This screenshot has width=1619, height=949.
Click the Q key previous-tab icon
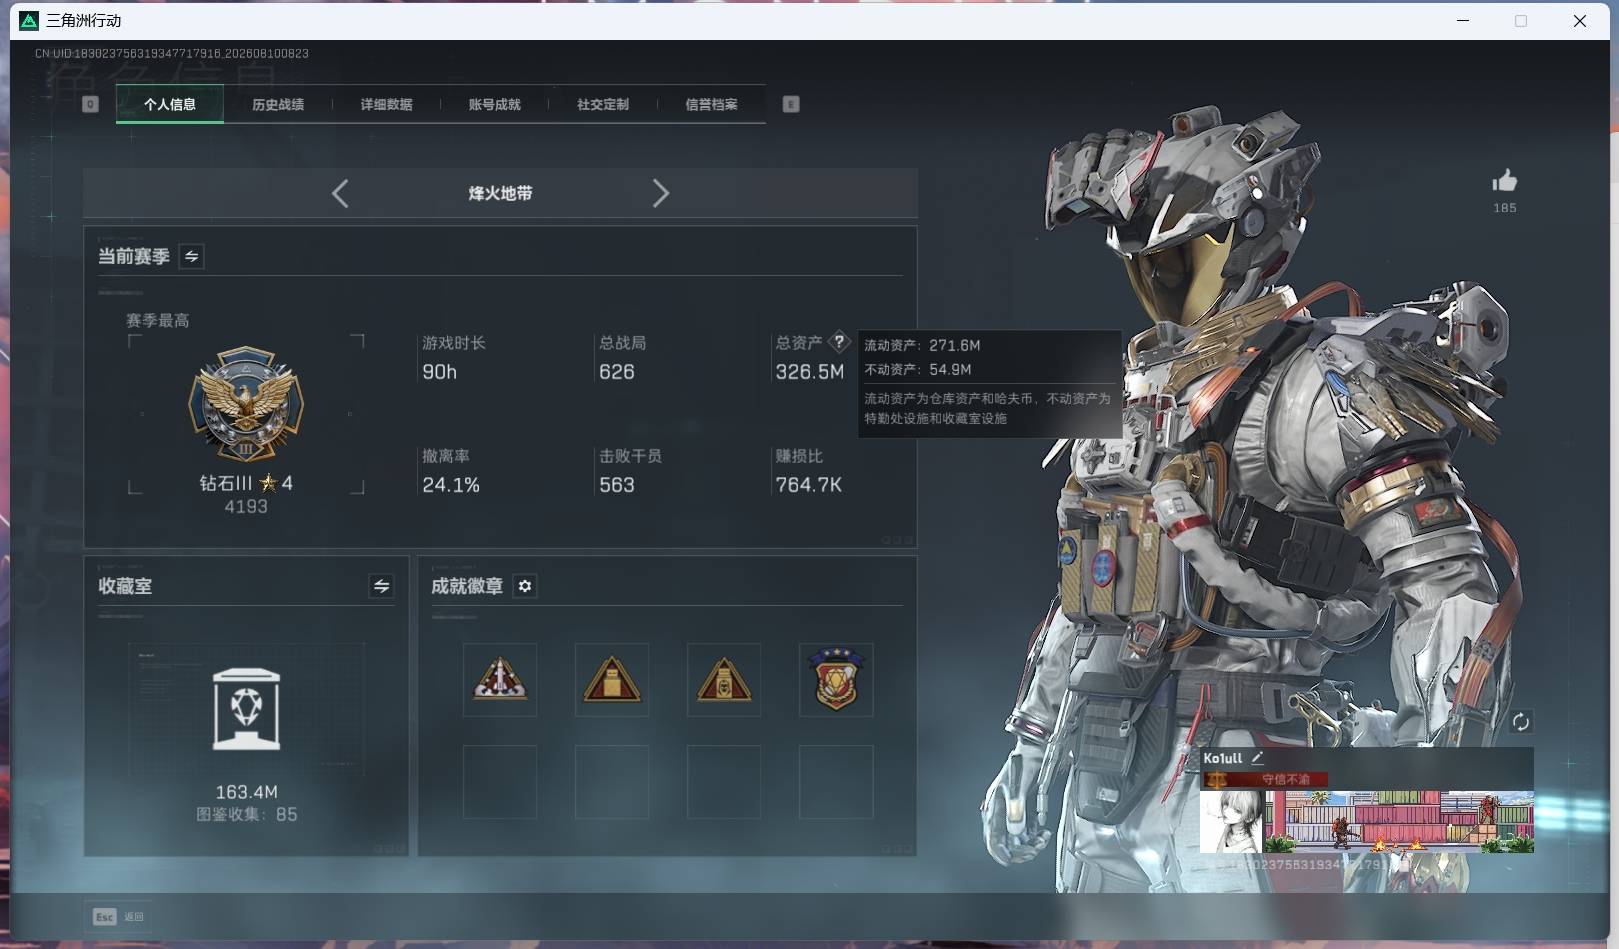point(90,104)
